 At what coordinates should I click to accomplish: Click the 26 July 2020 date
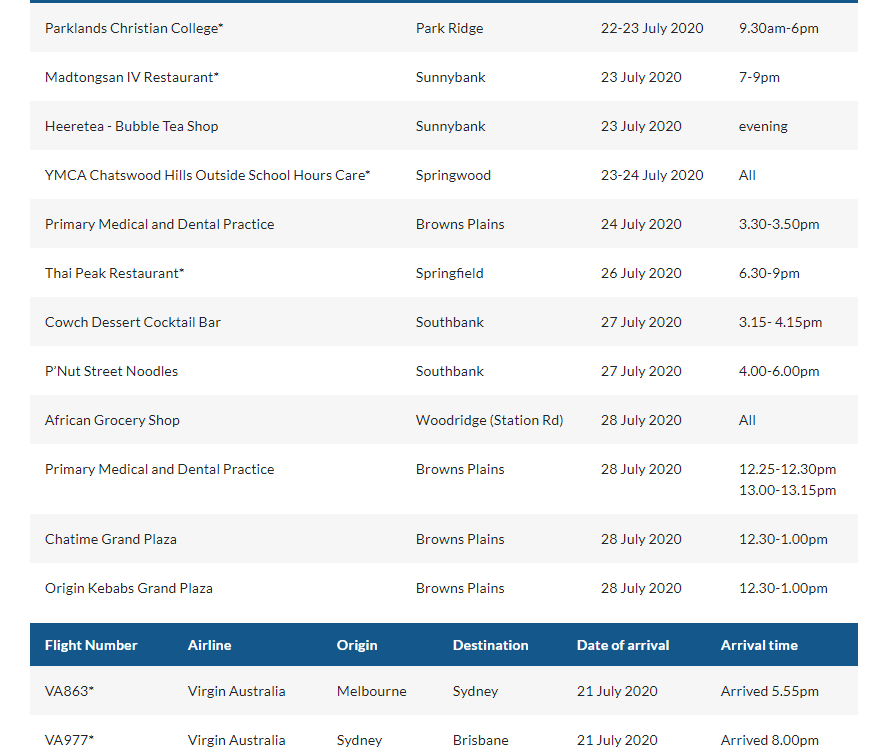coord(641,273)
